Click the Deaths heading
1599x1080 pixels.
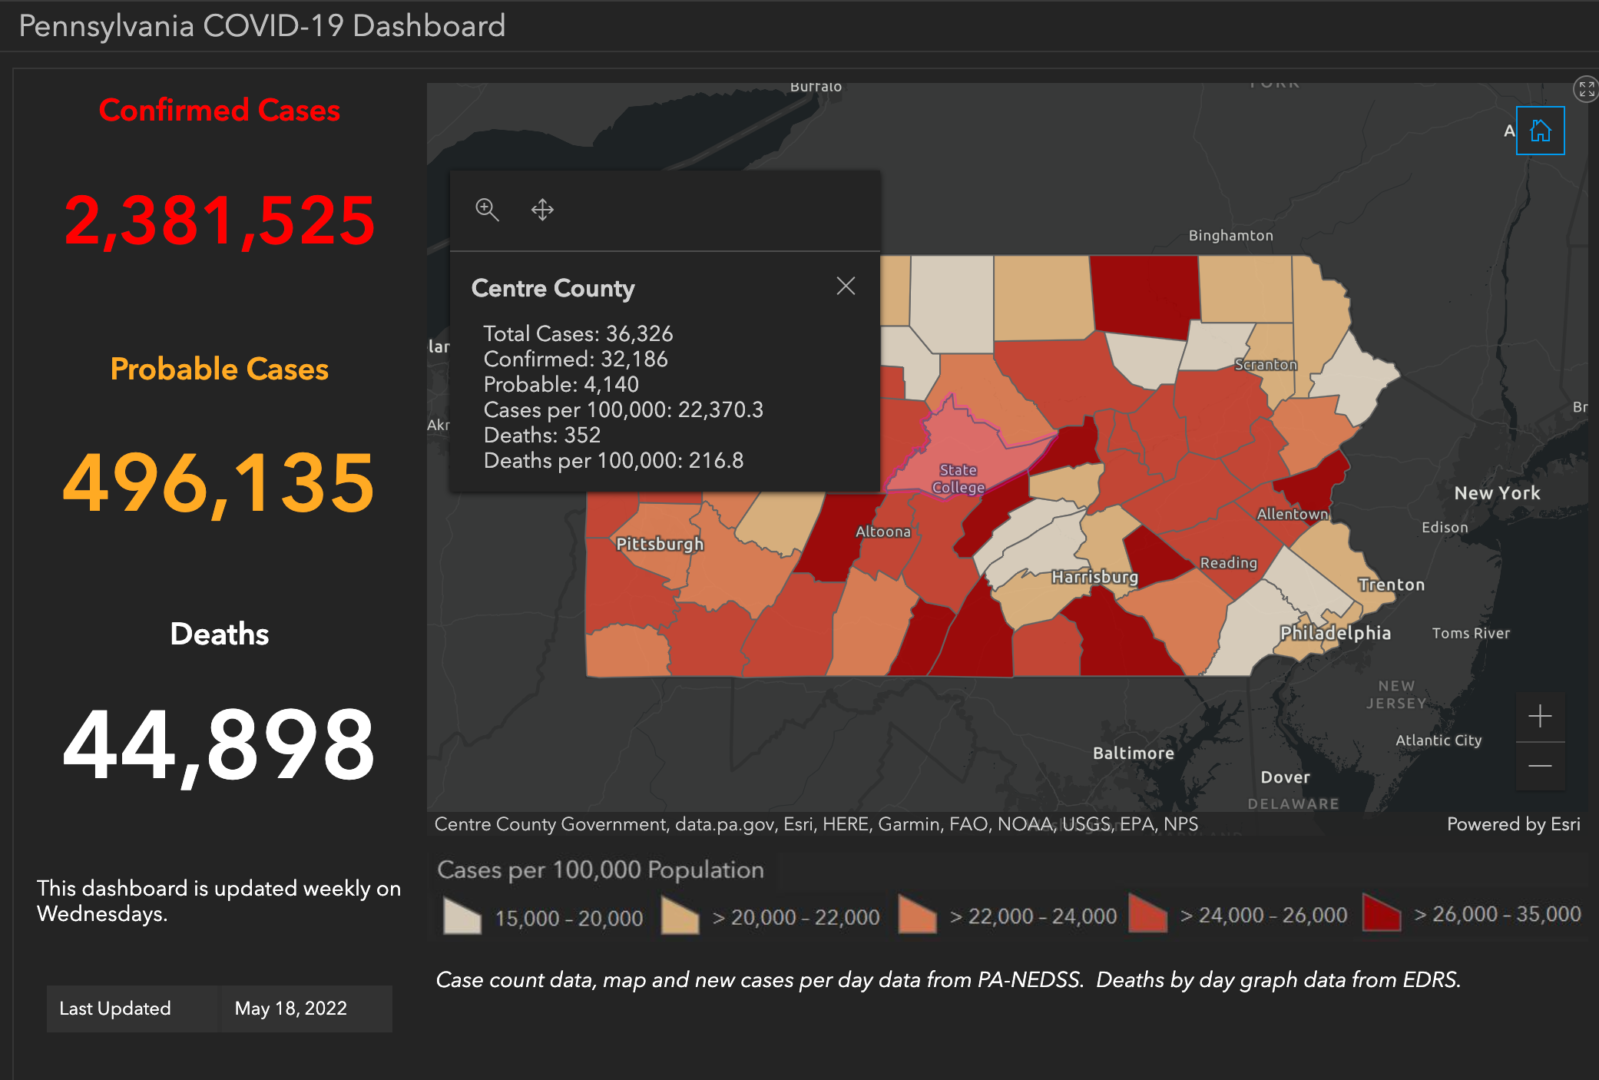tap(219, 634)
